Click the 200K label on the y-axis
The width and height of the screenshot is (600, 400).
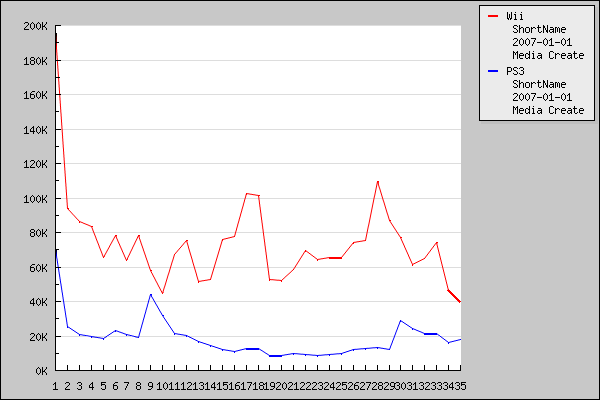(x=34, y=26)
